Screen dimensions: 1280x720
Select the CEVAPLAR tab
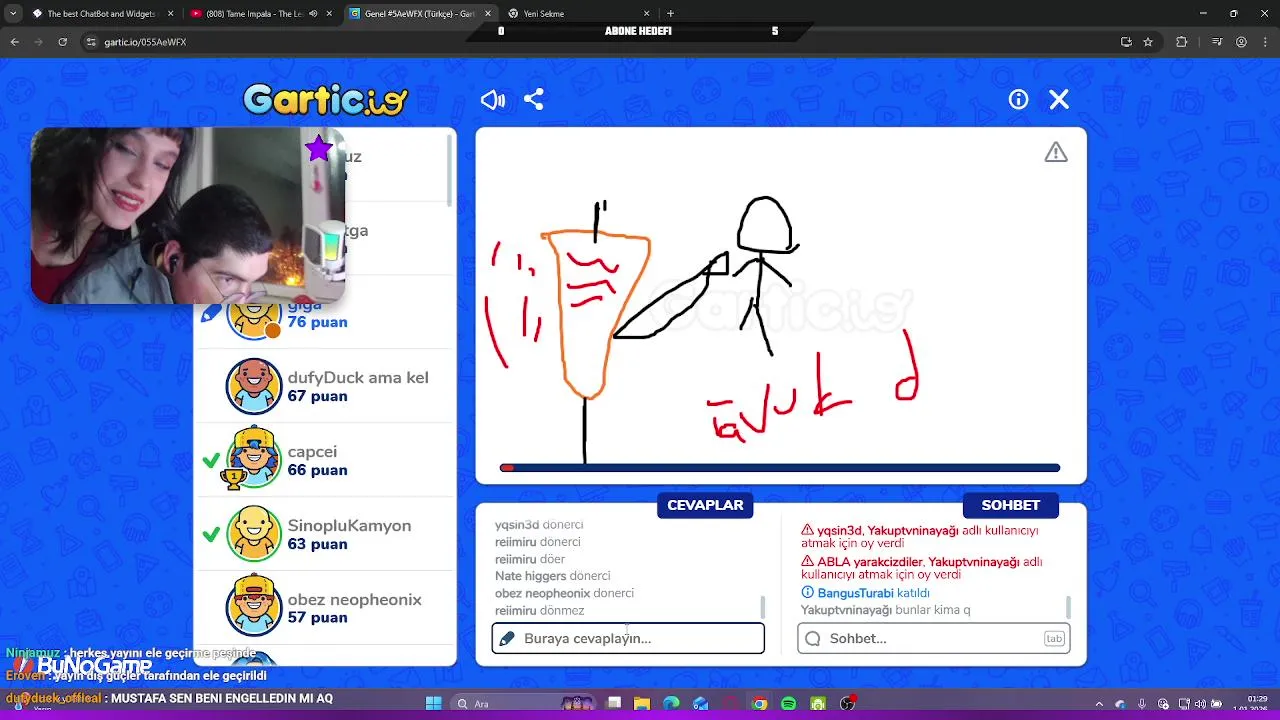pyautogui.click(x=705, y=505)
